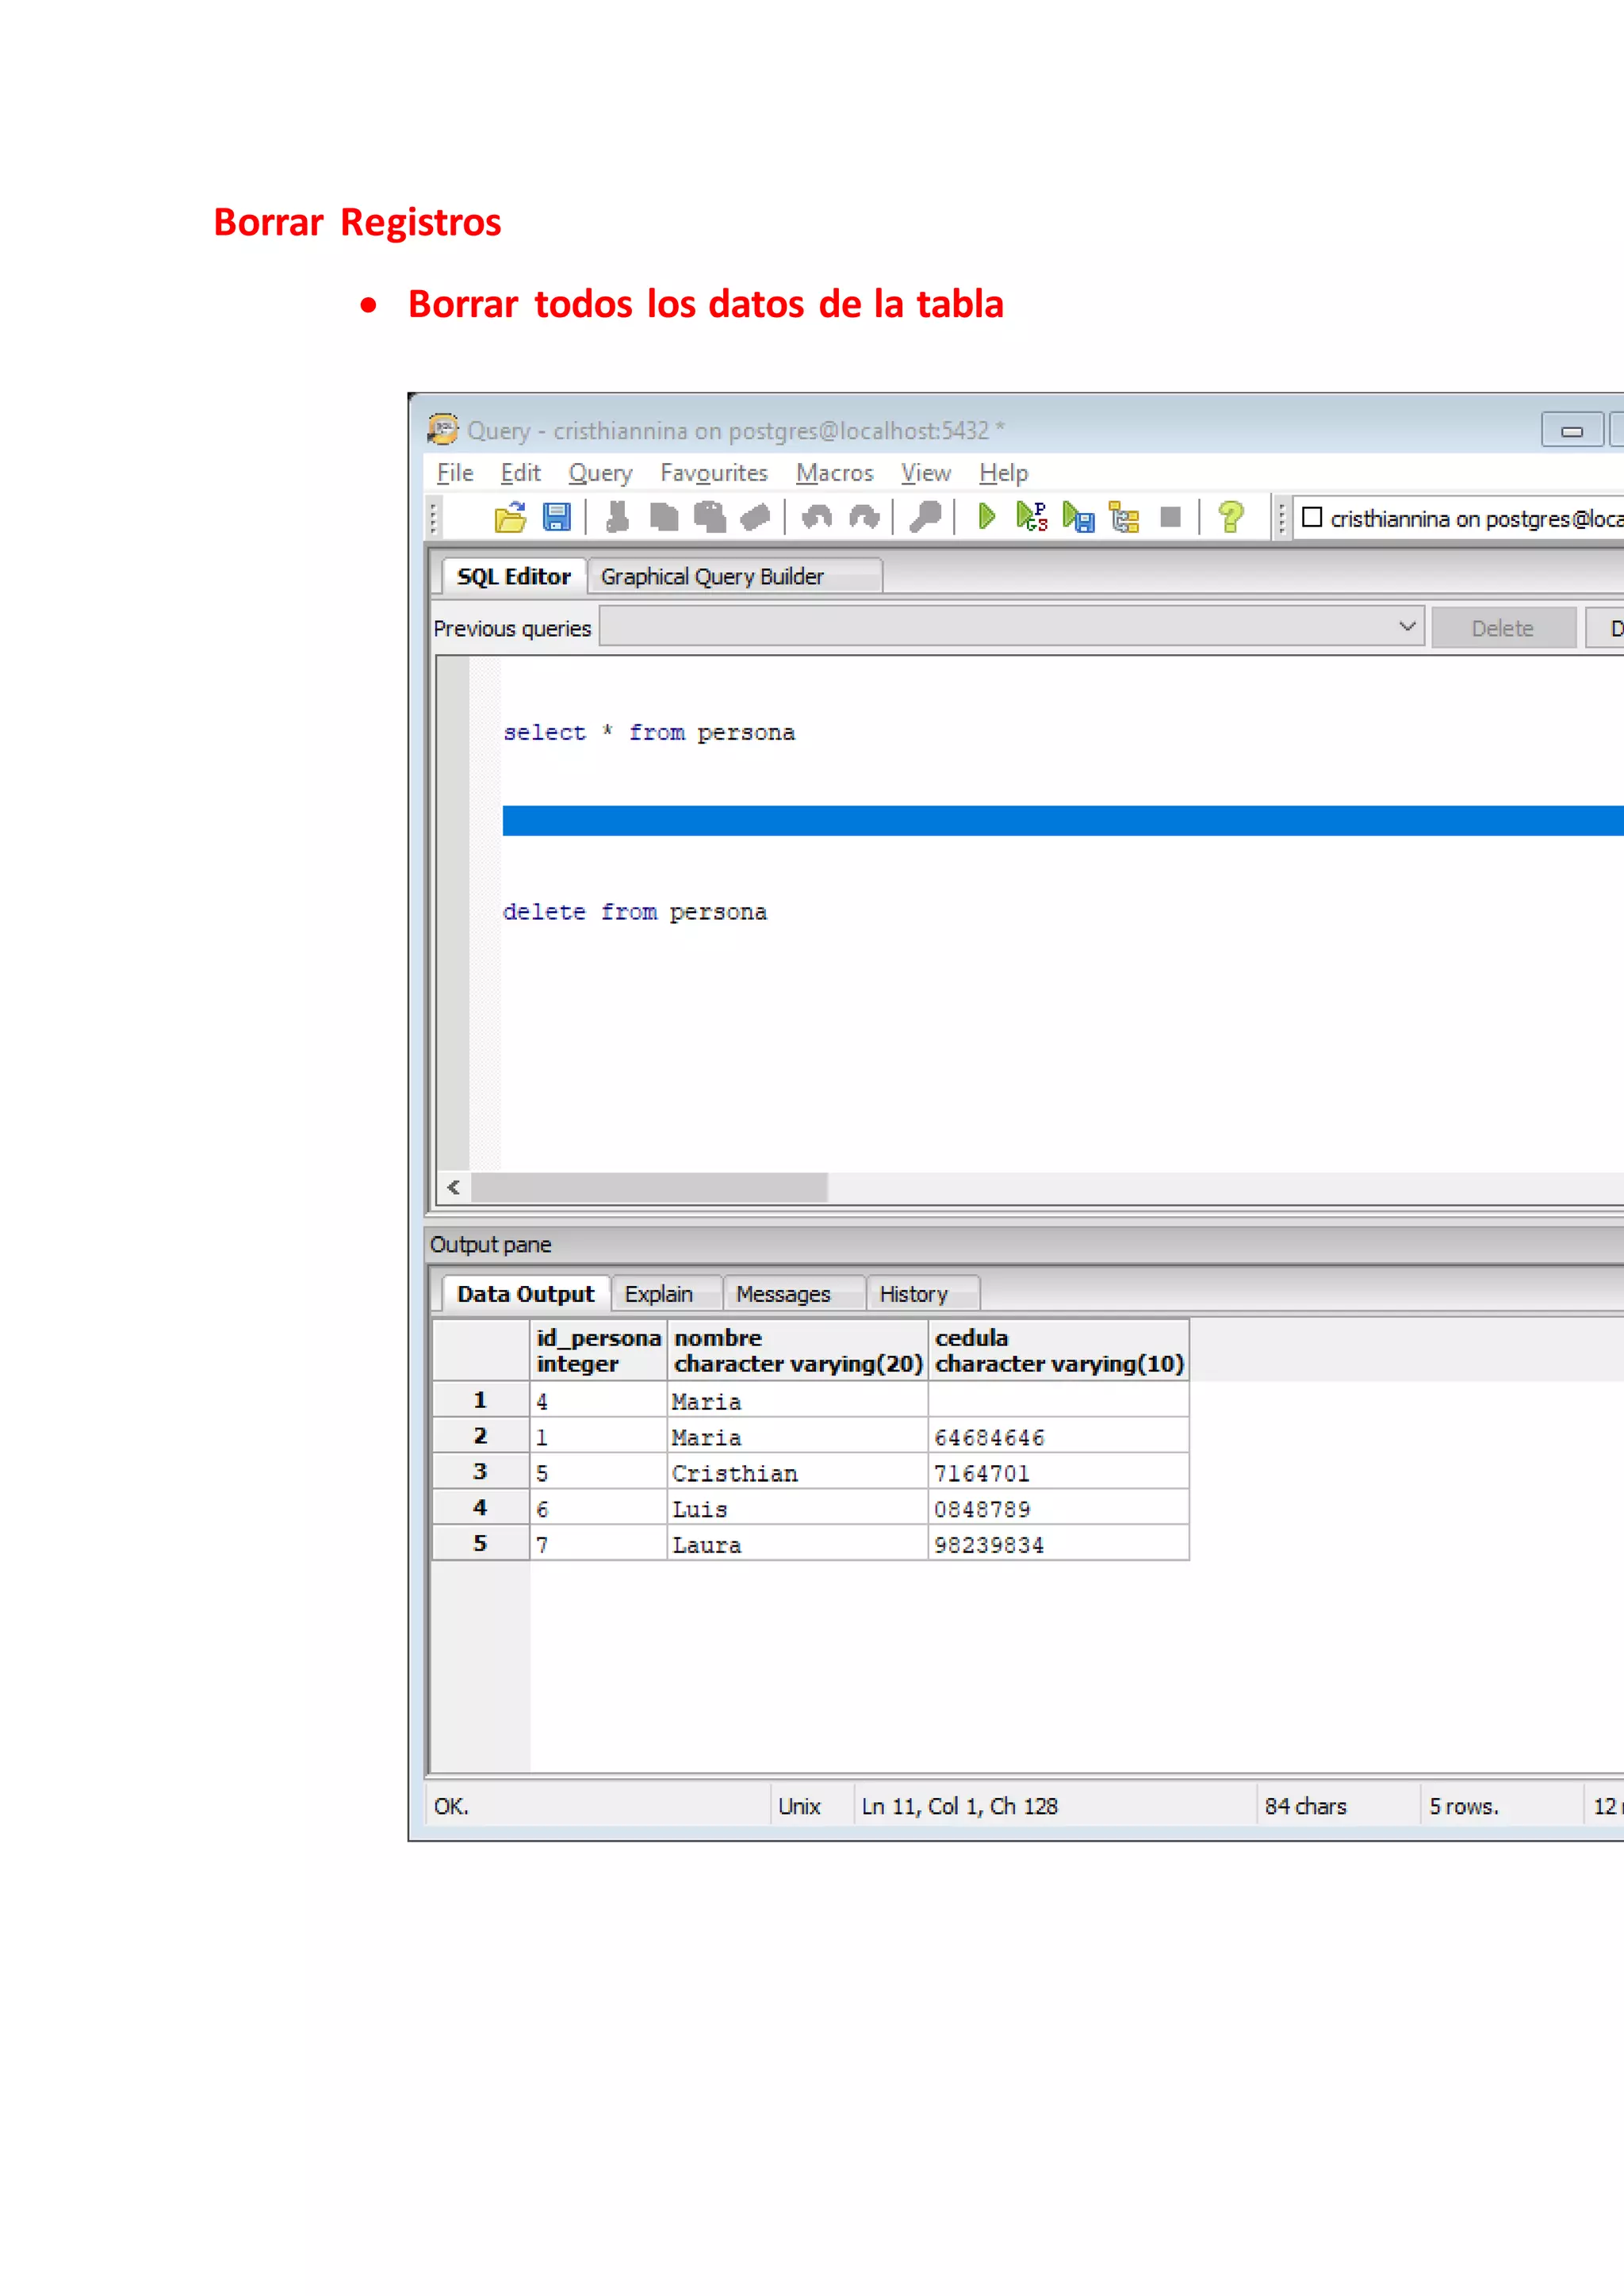The height and width of the screenshot is (2296, 1624).
Task: Select row header 1 in results
Action: (481, 1400)
